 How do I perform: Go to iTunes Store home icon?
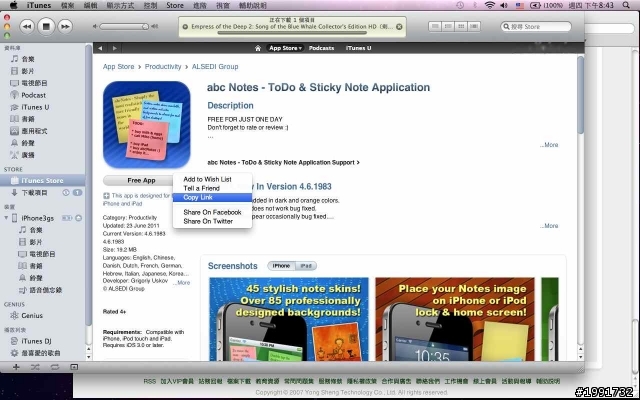pos(258,48)
